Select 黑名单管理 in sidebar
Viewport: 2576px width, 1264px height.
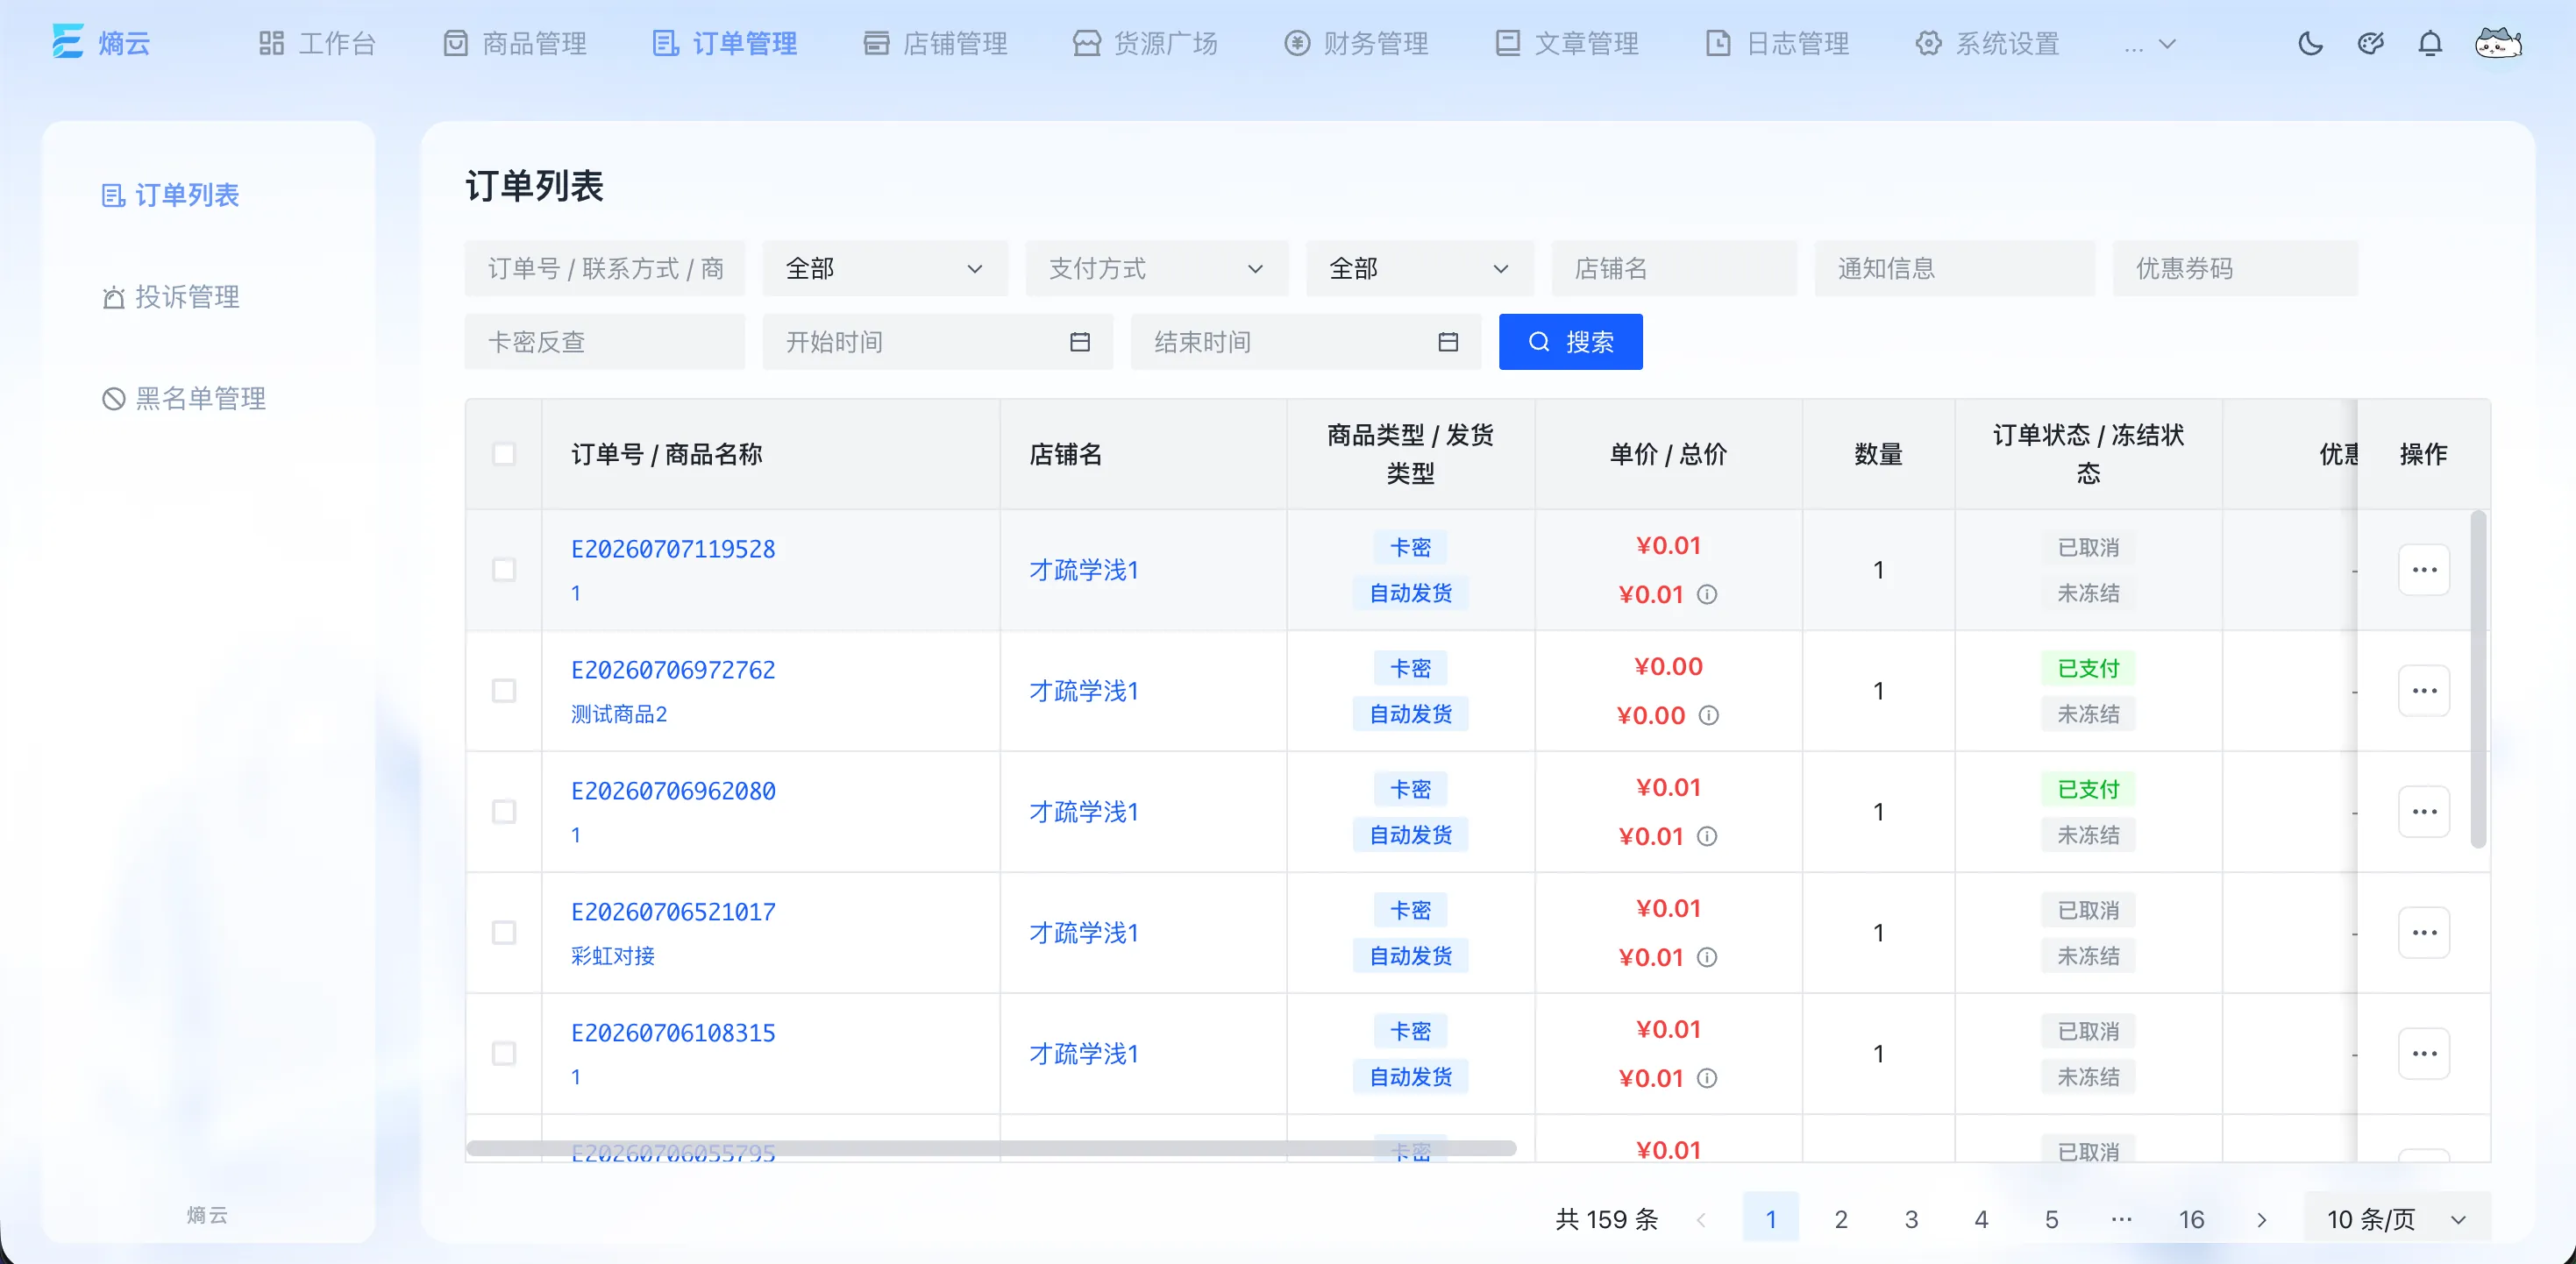[184, 399]
